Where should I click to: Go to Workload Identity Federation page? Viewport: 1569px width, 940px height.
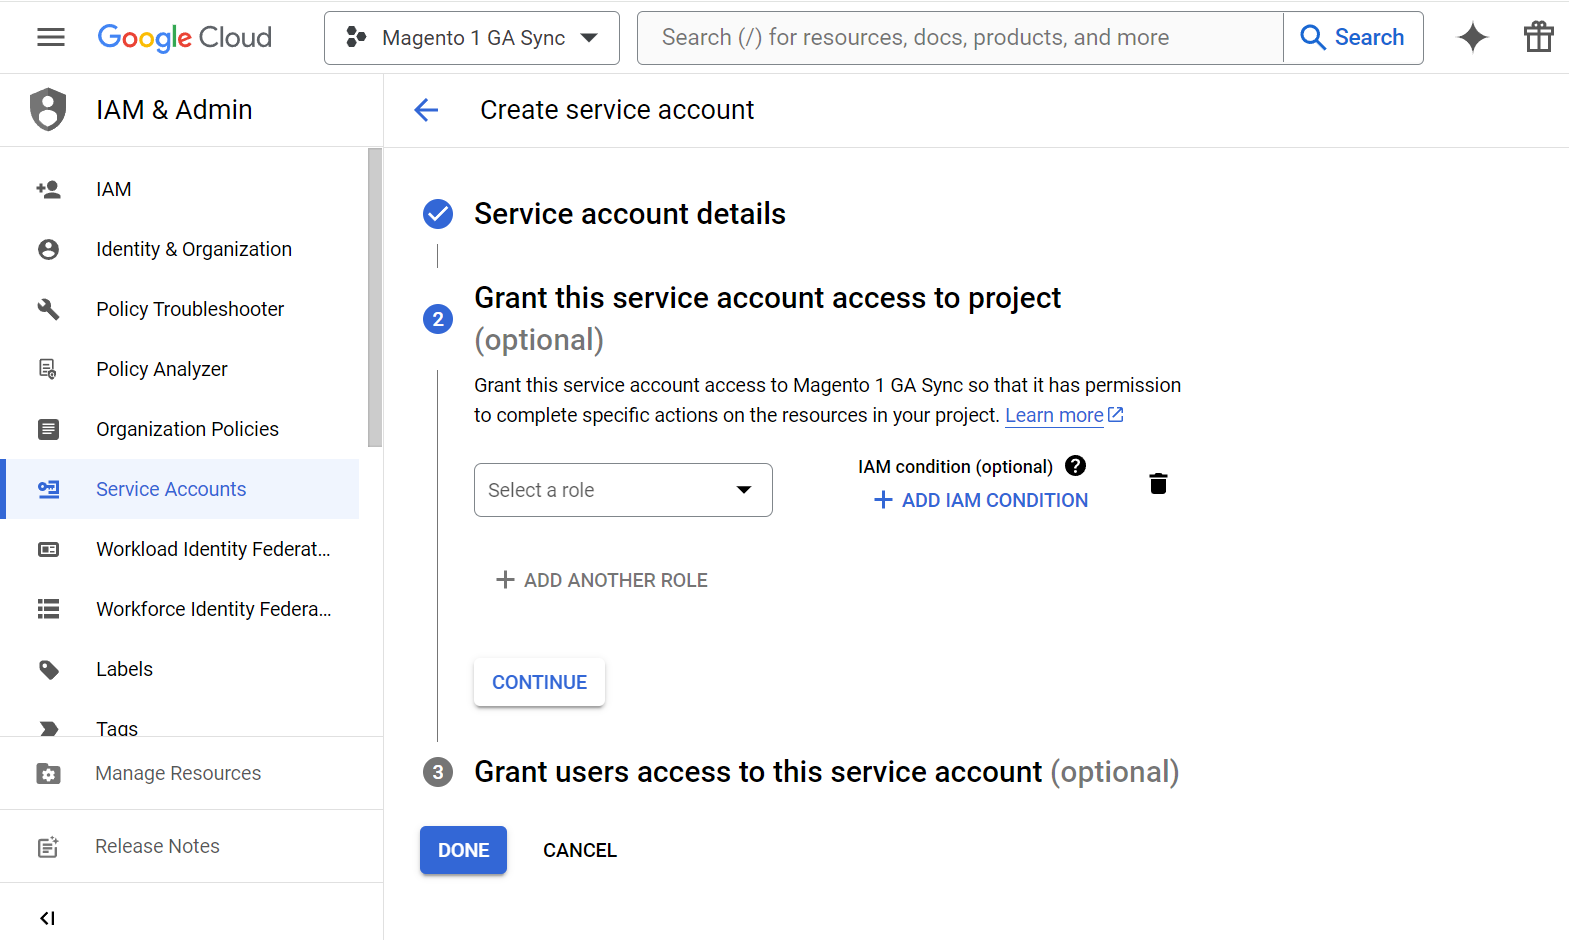[x=213, y=549]
